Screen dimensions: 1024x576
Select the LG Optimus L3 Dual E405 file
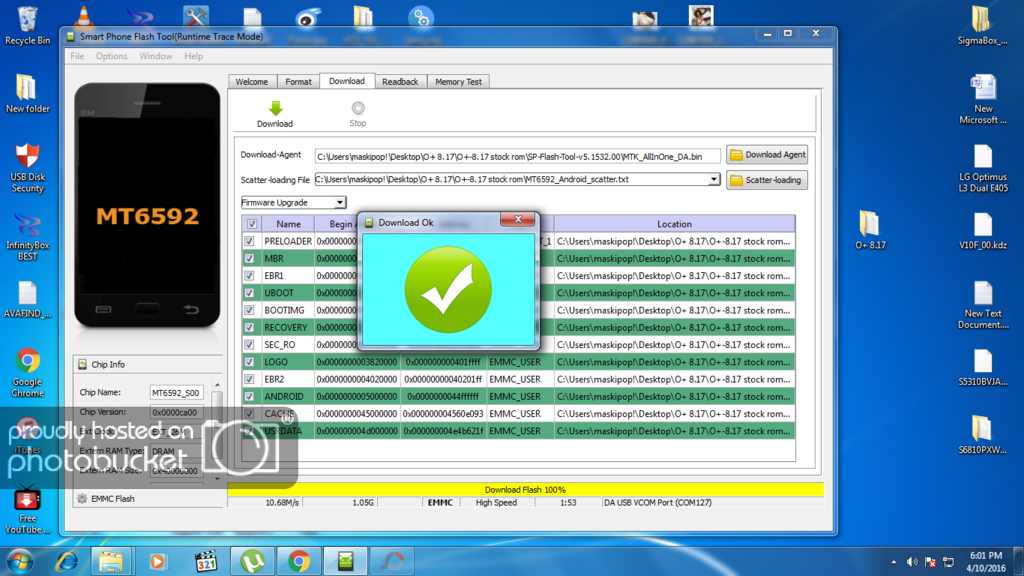coord(983,168)
